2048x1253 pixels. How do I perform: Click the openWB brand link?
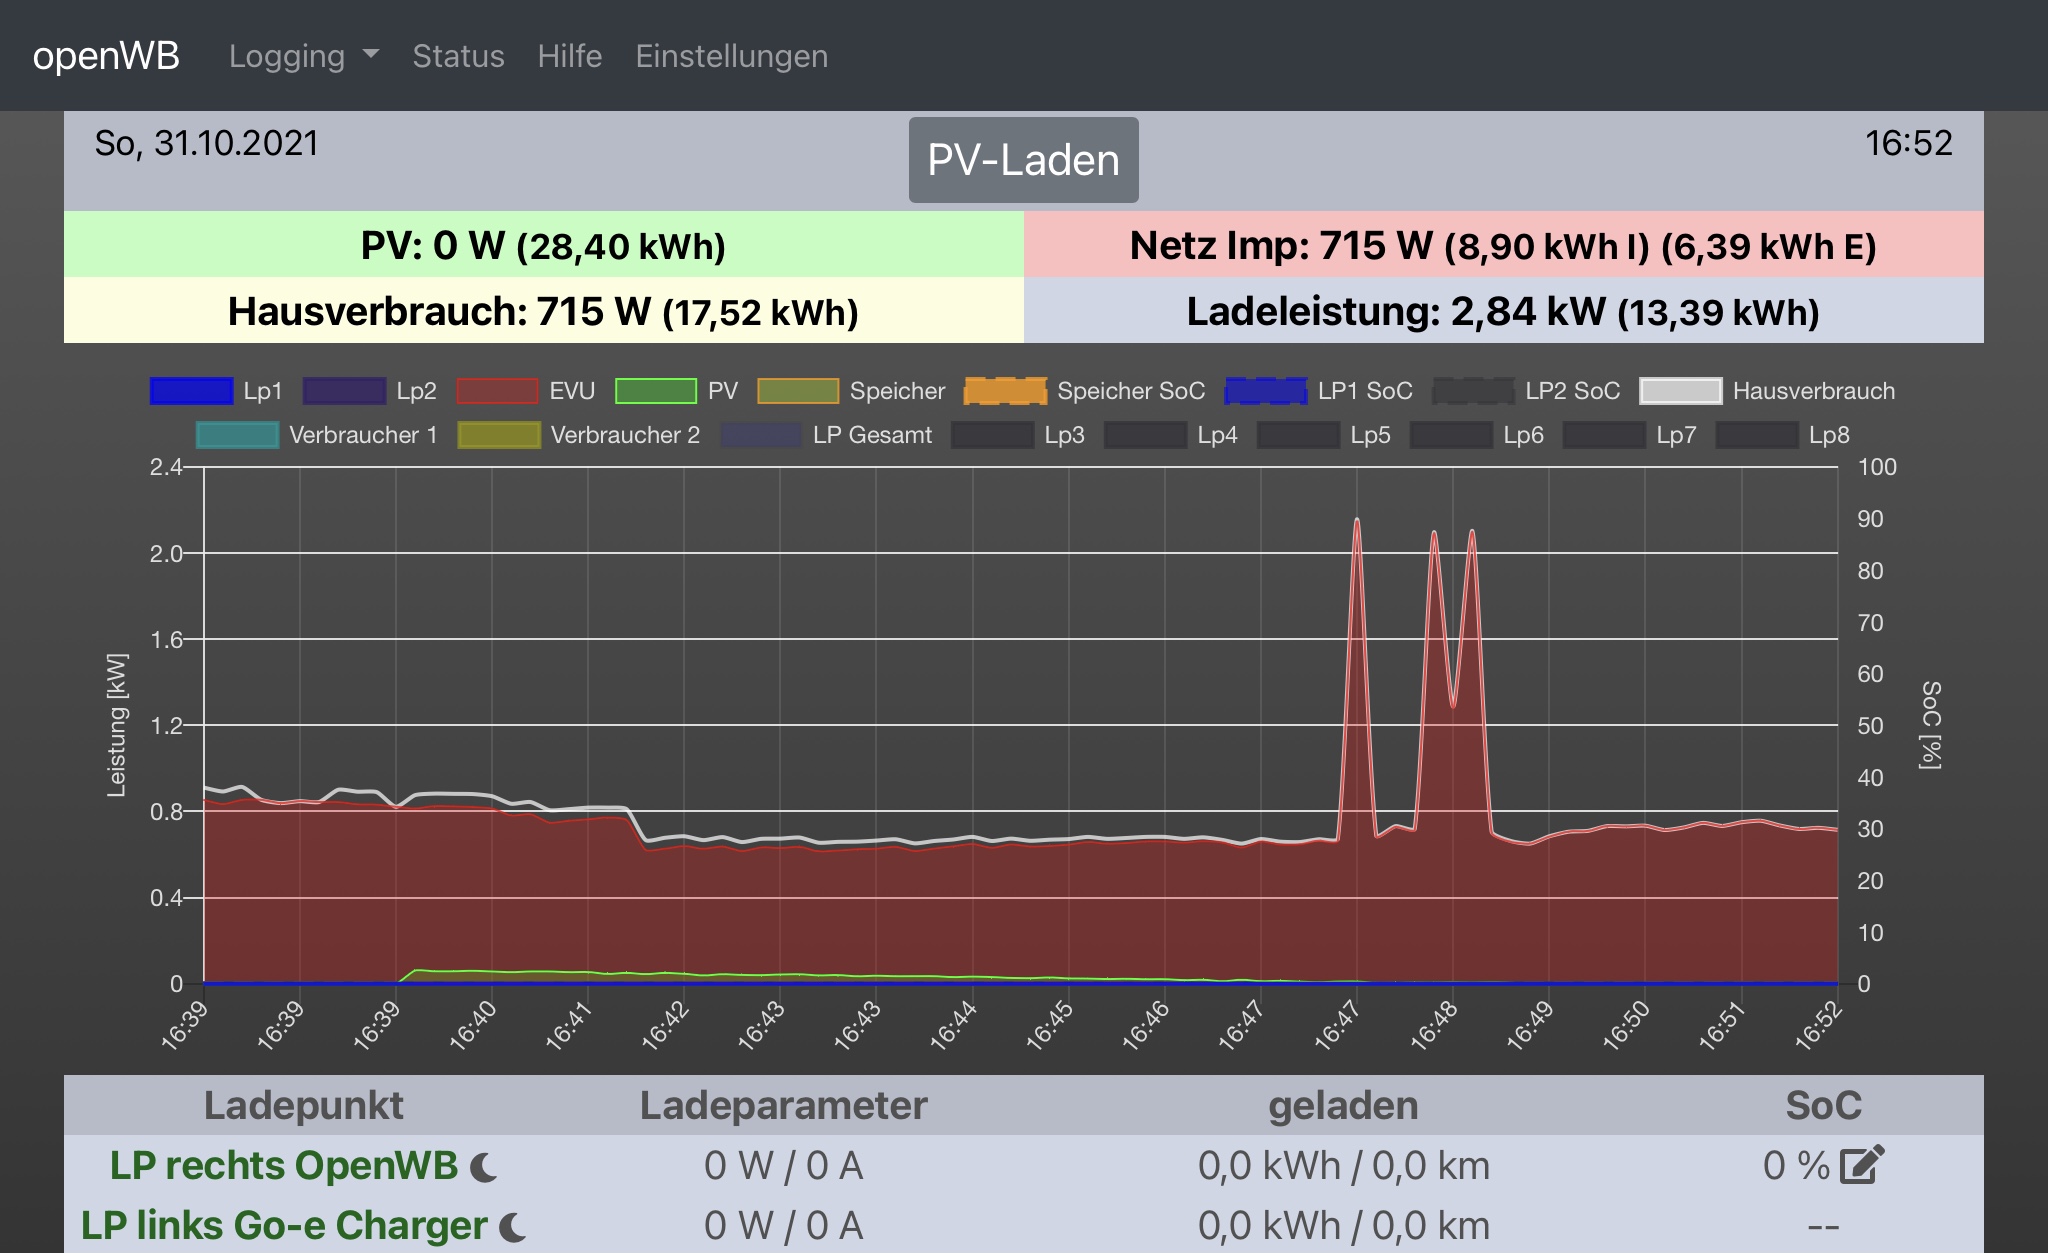(x=106, y=56)
